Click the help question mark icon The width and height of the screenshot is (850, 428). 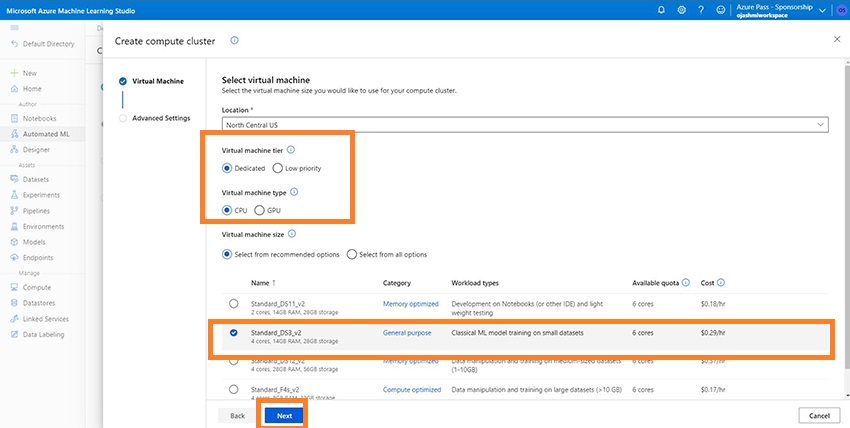click(701, 10)
